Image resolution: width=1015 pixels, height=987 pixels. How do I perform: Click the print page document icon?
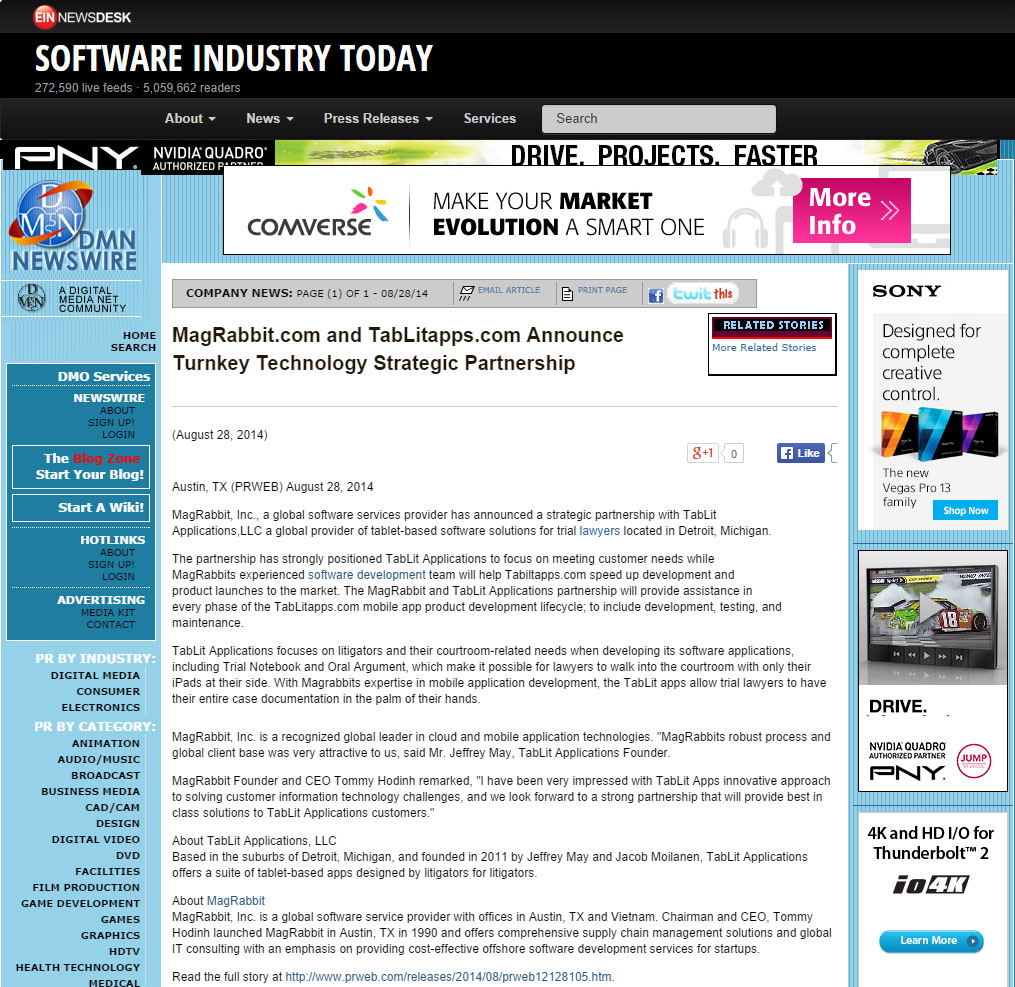point(567,294)
